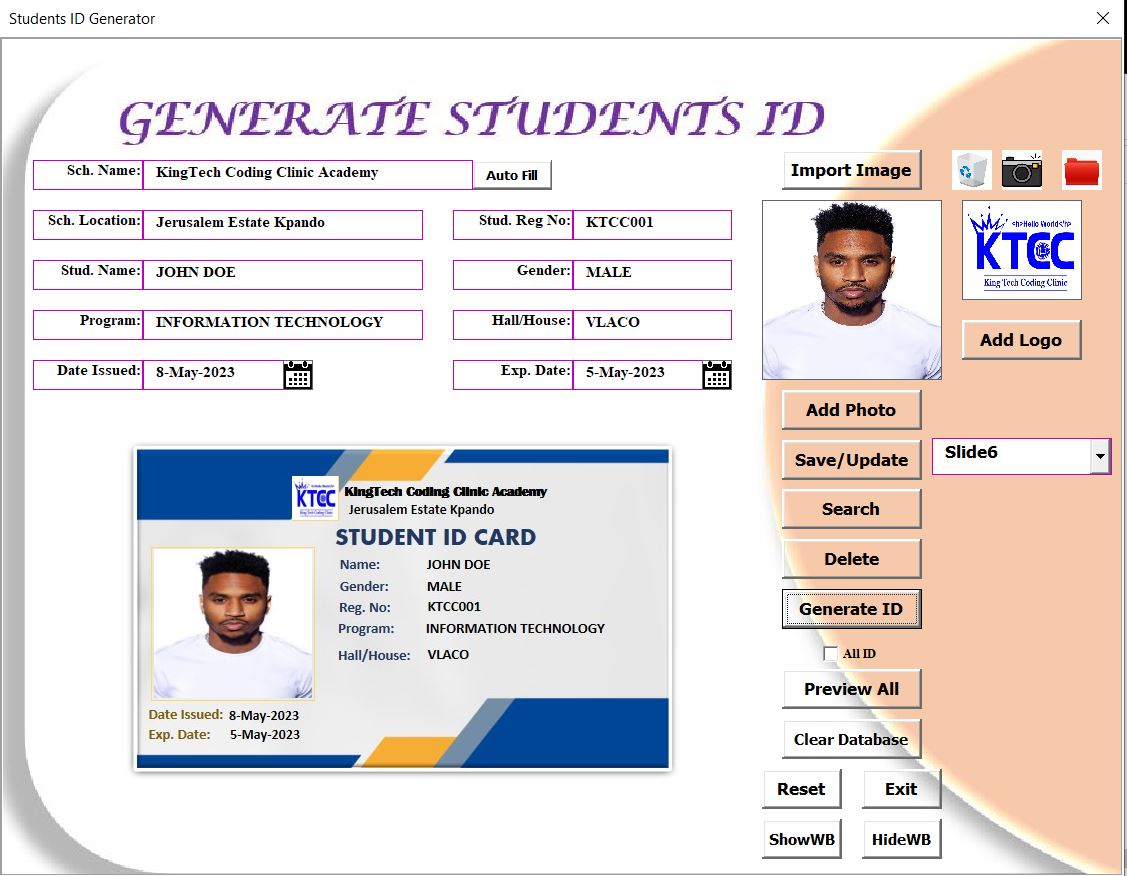Open the red folder icon to browse images
Viewport: 1127px width, 876px height.
[1082, 170]
